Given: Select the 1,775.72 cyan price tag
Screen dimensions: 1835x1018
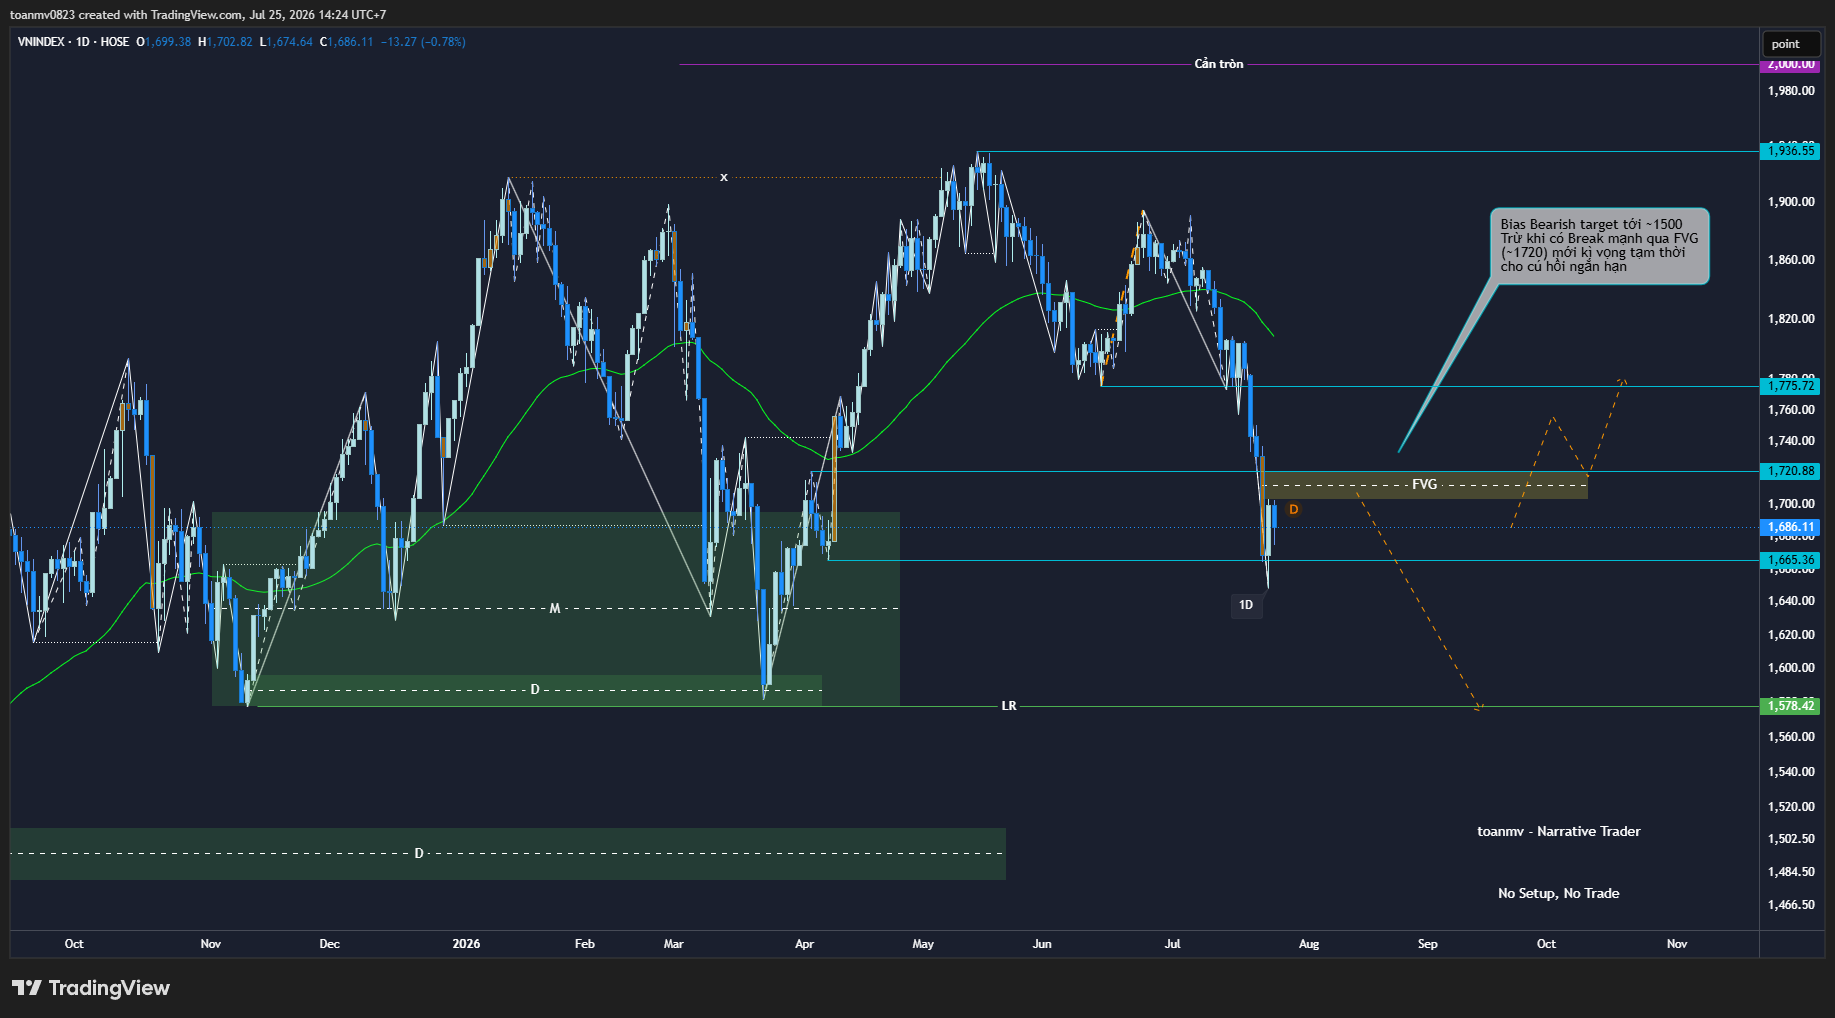Looking at the screenshot, I should 1790,386.
